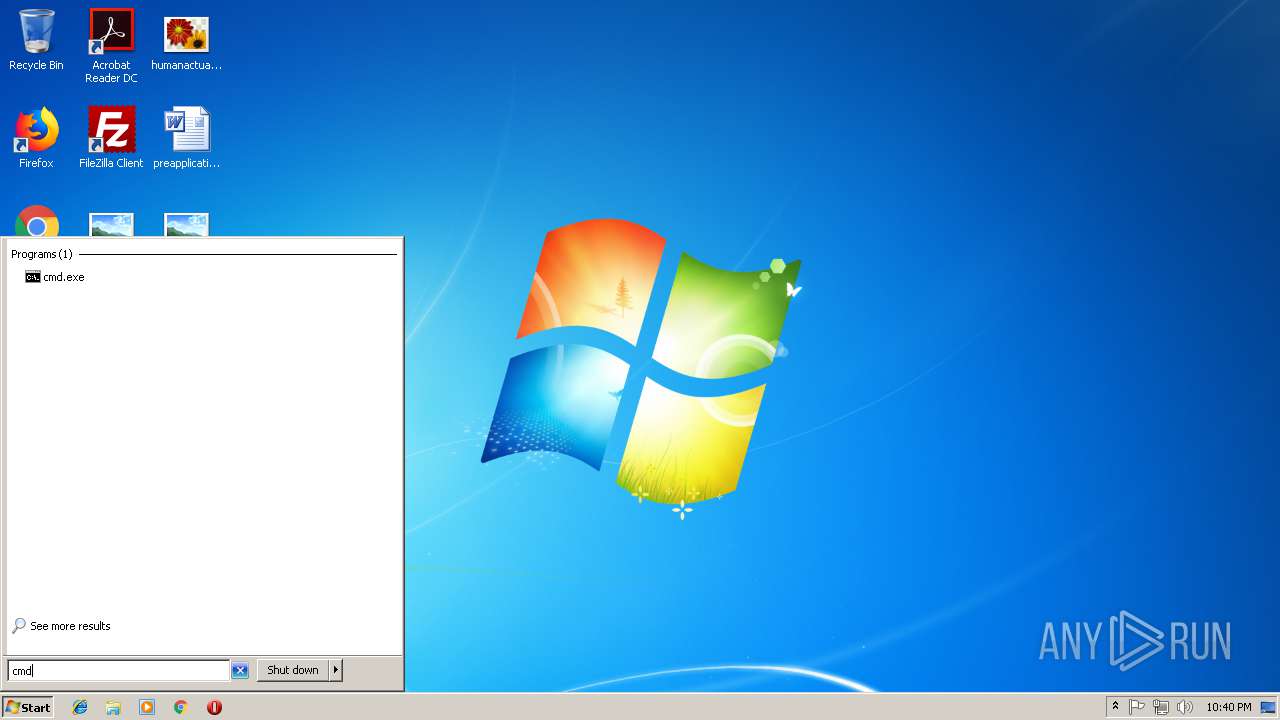Viewport: 1280px width, 720px height.
Task: Click the Start button
Action: 27,707
